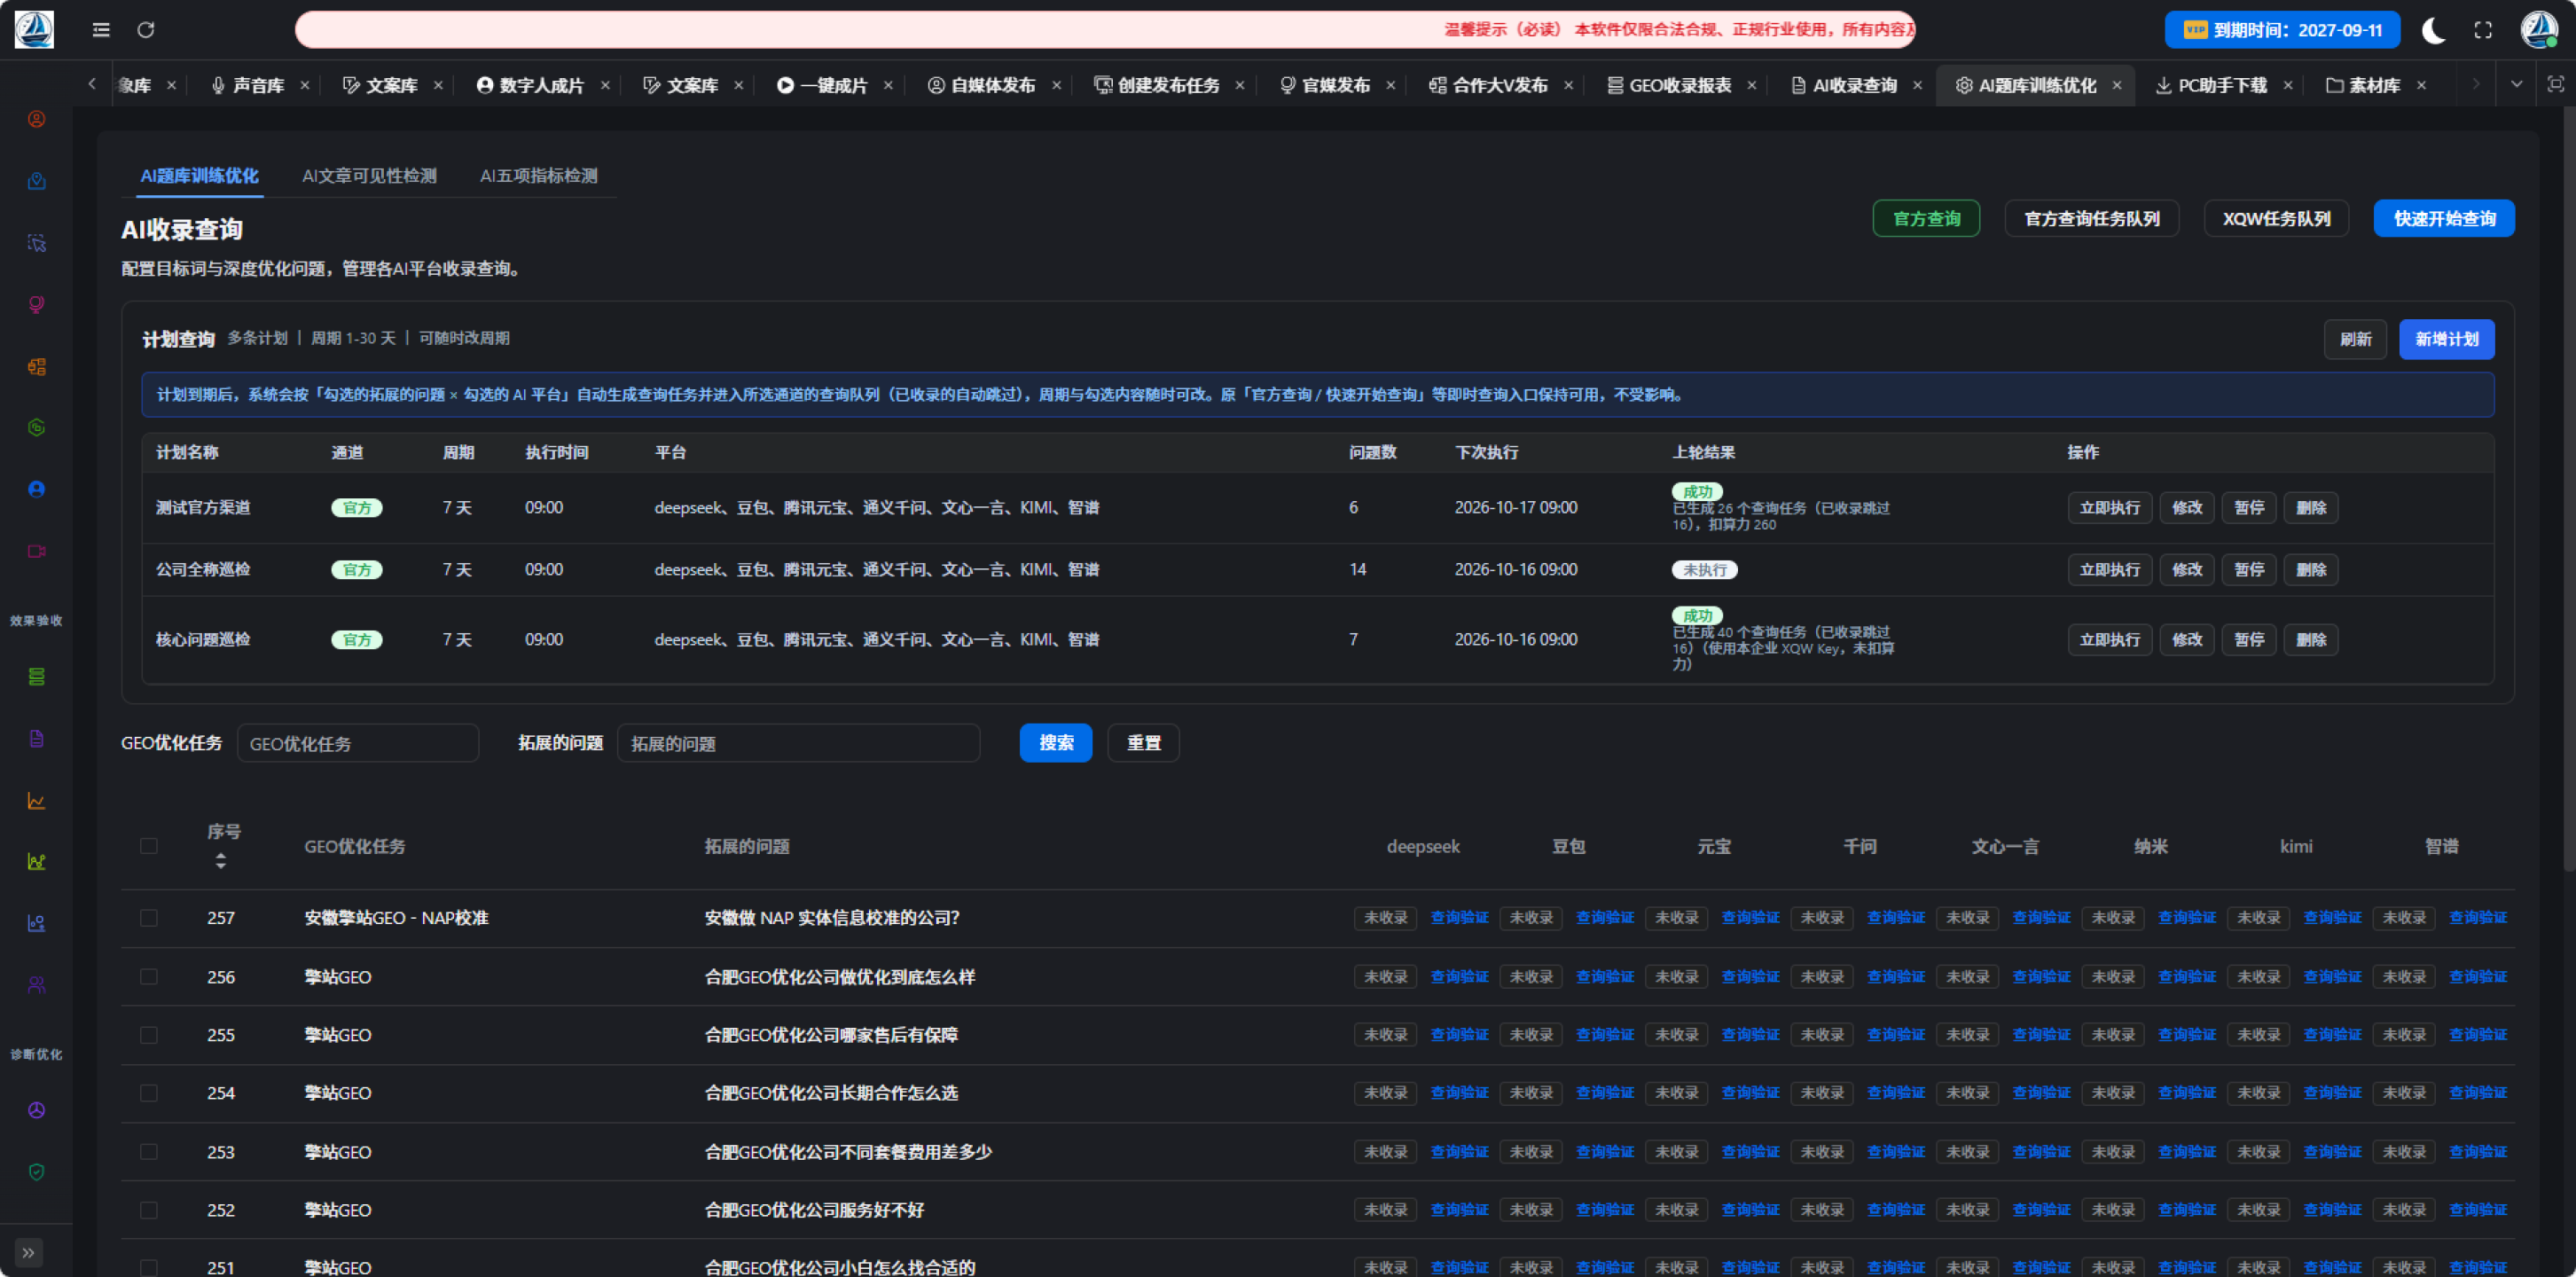Open the magenta video camera sidebar icon
The height and width of the screenshot is (1277, 2576).
point(37,551)
